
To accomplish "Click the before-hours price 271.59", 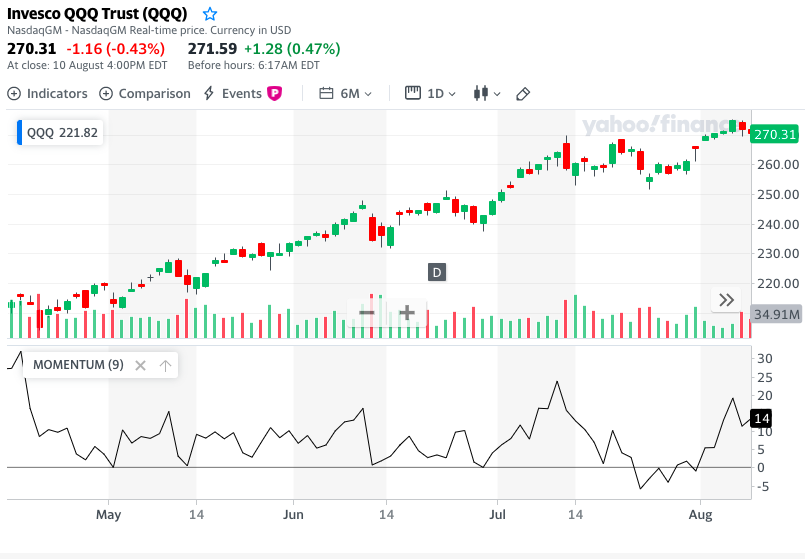I will (212, 49).
